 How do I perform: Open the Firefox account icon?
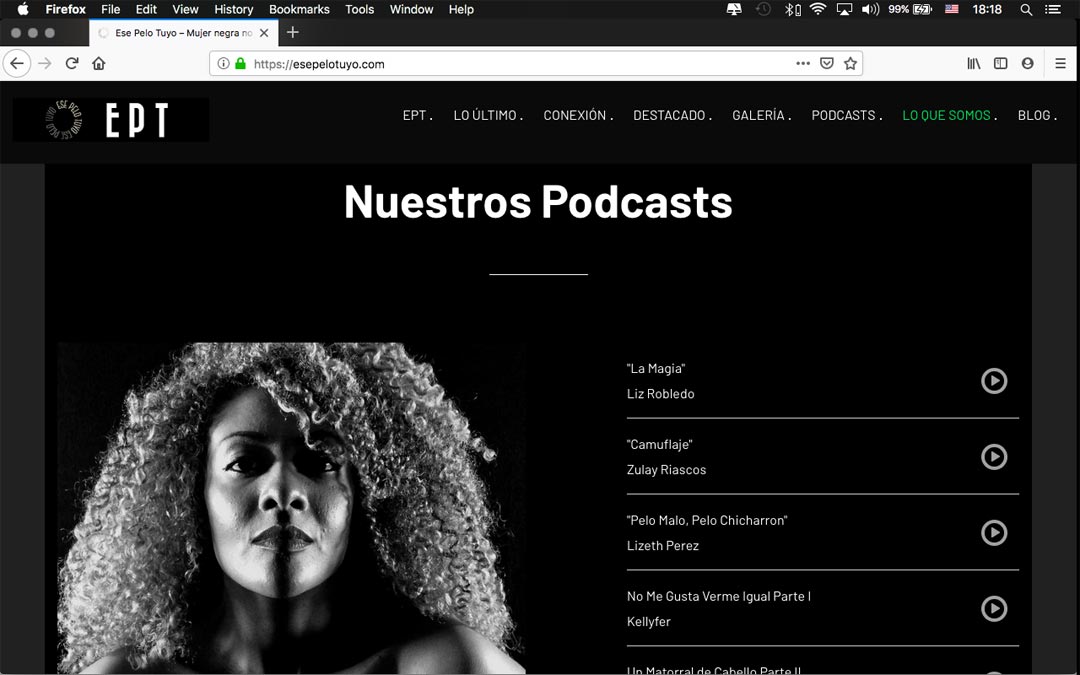pos(1027,64)
